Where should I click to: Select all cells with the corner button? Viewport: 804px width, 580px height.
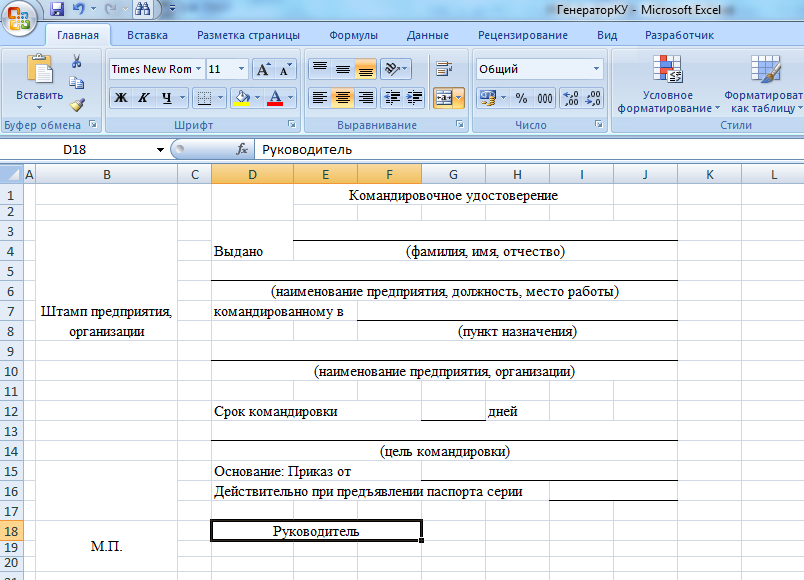pos(11,174)
